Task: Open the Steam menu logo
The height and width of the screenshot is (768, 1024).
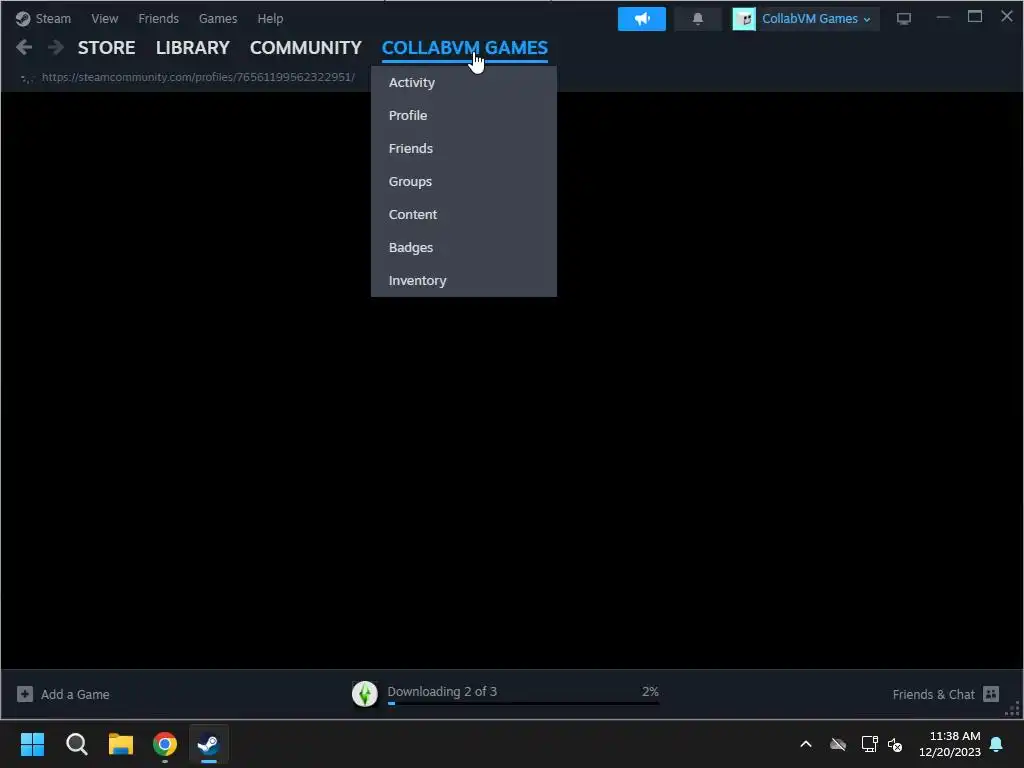Action: (x=23, y=19)
